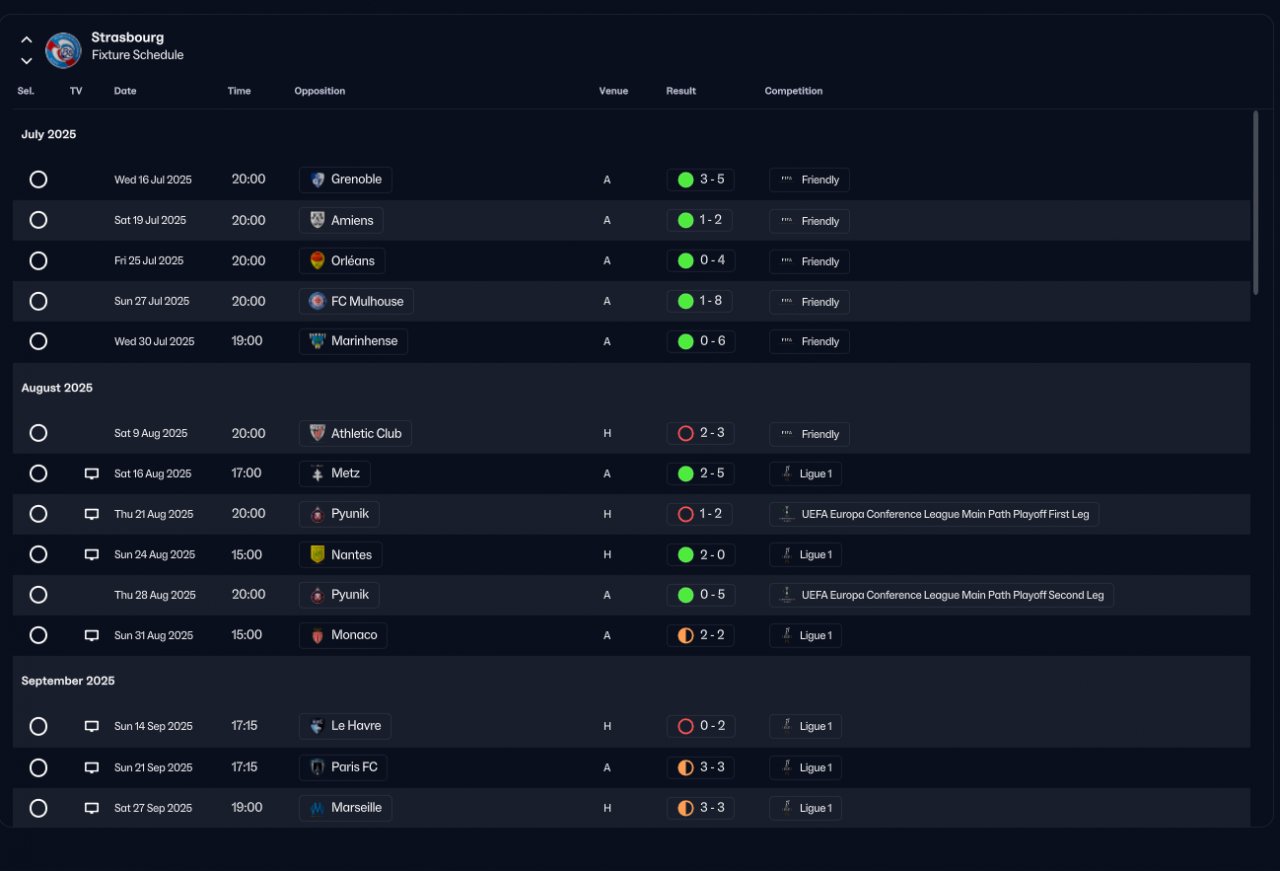This screenshot has width=1280, height=871.
Task: Click the down chevron beside Strasbourg
Action: [x=27, y=61]
